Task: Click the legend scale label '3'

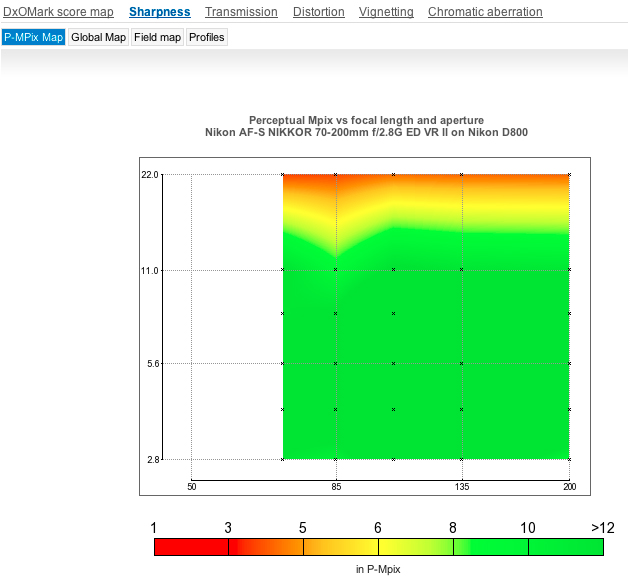Action: click(x=228, y=528)
